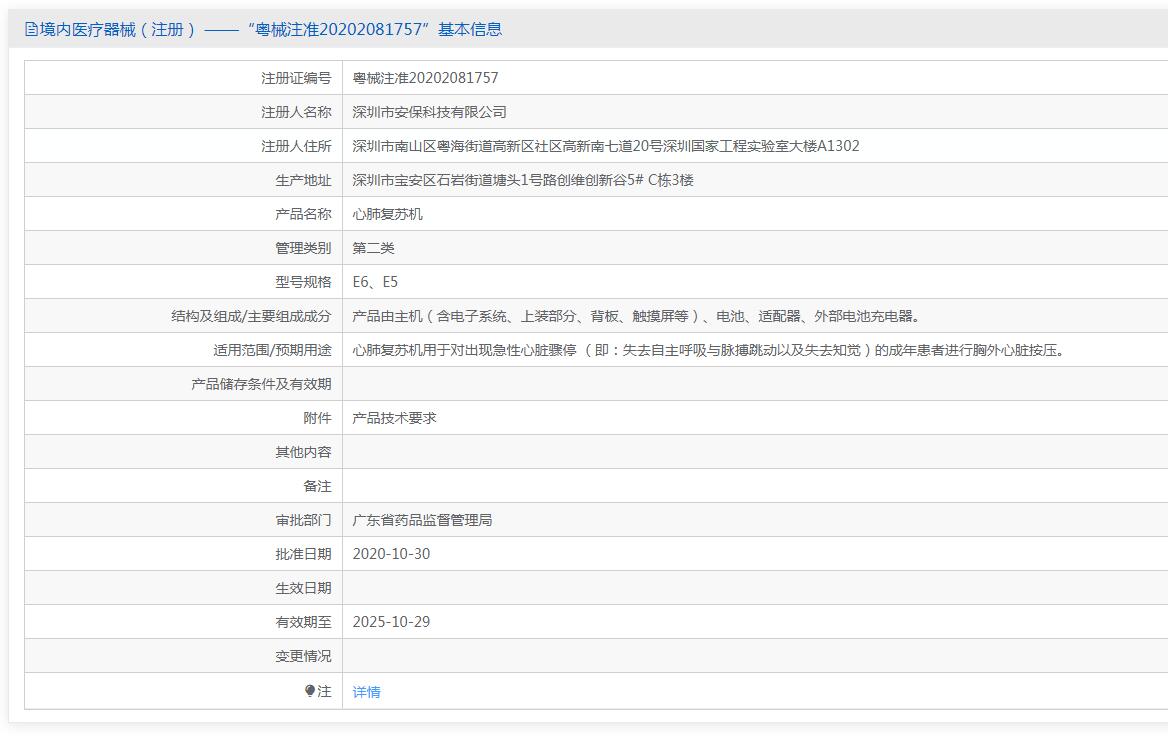Open the 详情 link in the last row
The width and height of the screenshot is (1168, 746).
(x=366, y=692)
